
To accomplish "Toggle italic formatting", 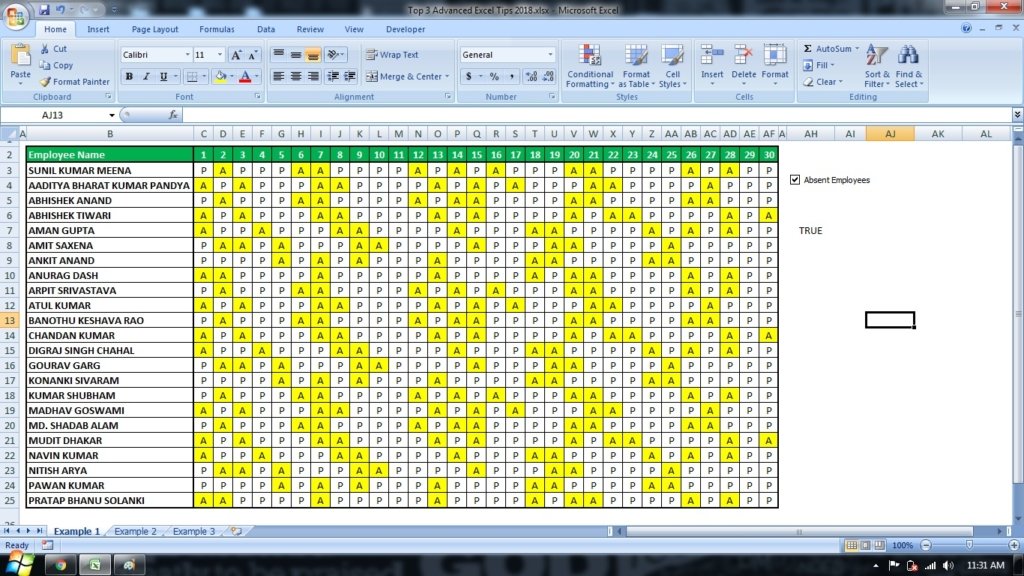I will [x=144, y=76].
